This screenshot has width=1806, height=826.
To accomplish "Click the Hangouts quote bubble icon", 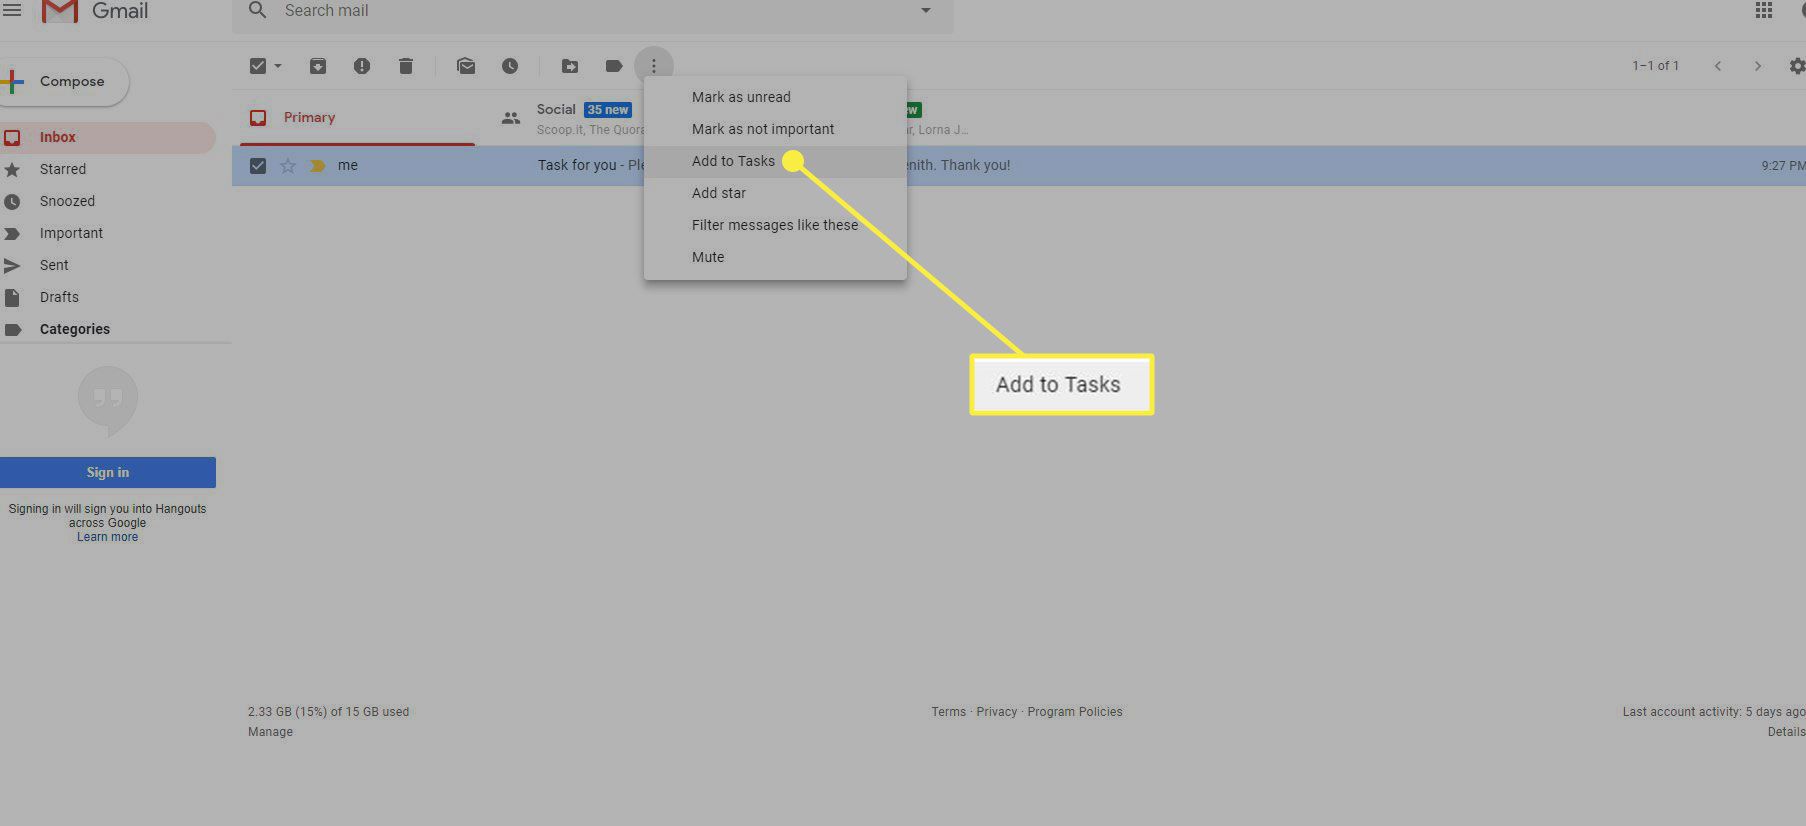I will click(x=108, y=401).
